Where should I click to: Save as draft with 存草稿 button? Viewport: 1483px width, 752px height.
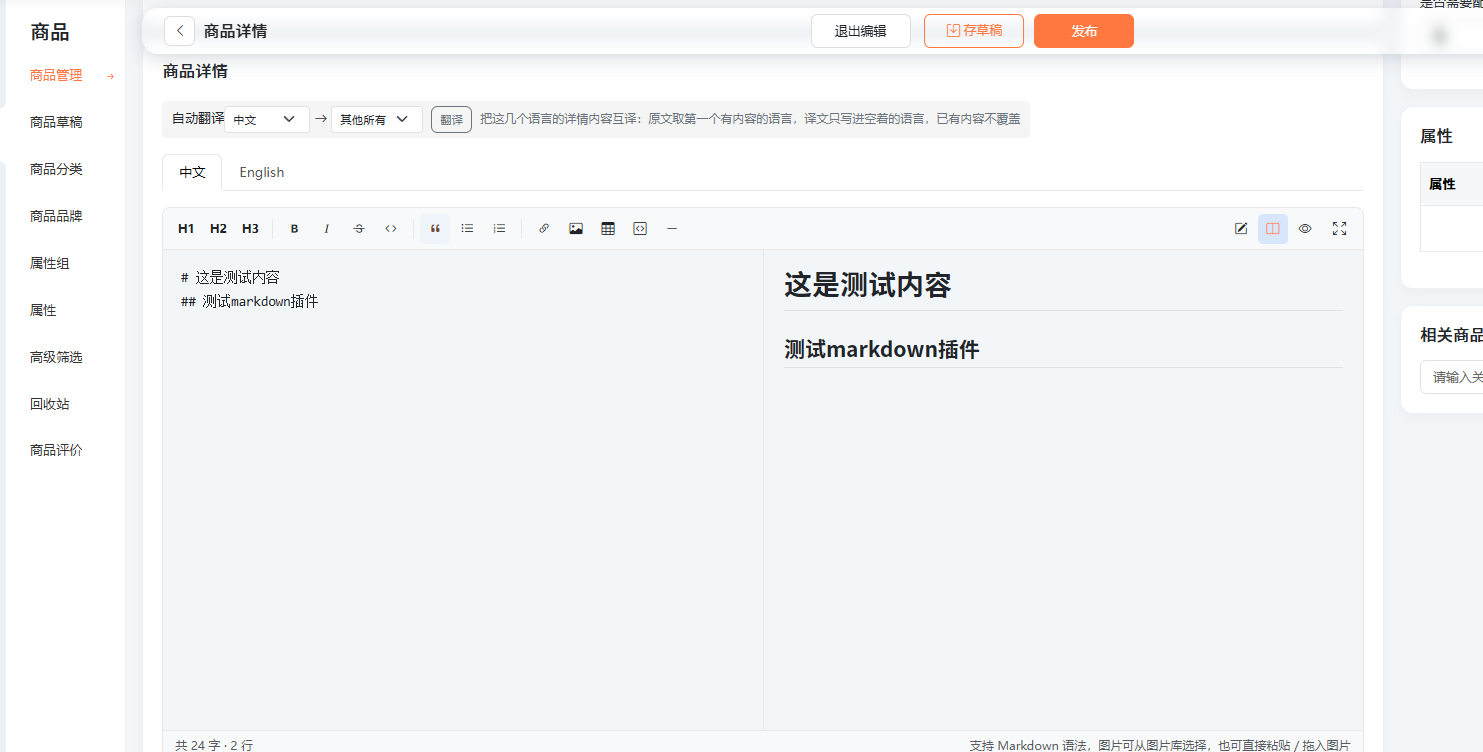(974, 31)
